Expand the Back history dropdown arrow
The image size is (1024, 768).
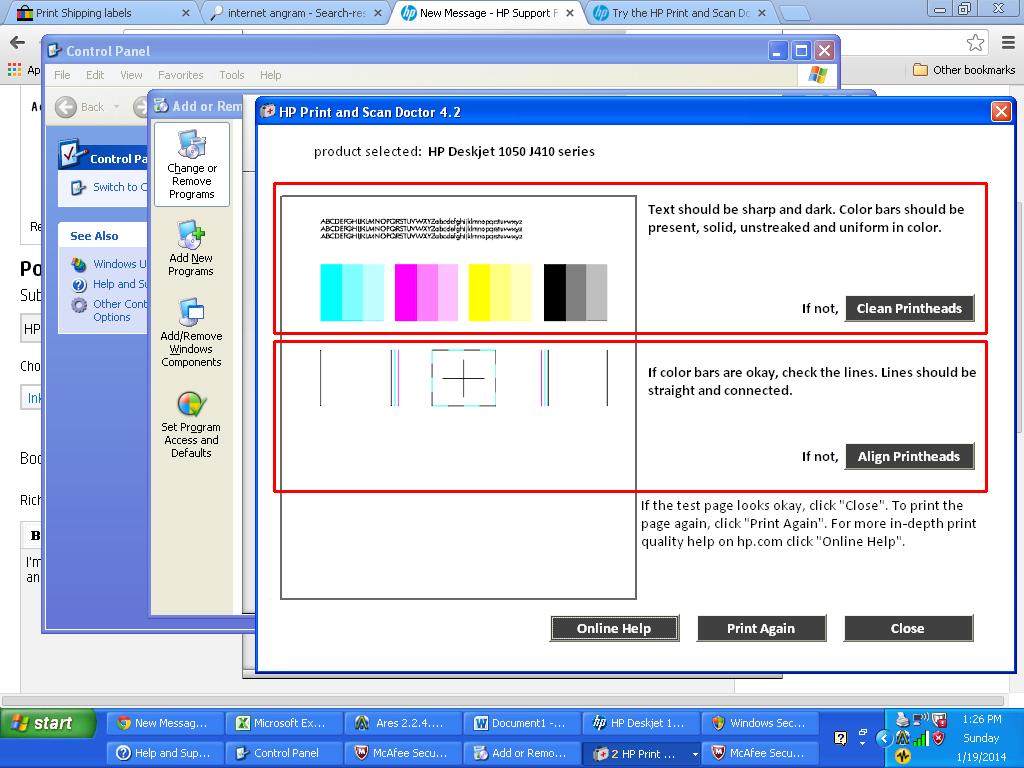tap(116, 106)
